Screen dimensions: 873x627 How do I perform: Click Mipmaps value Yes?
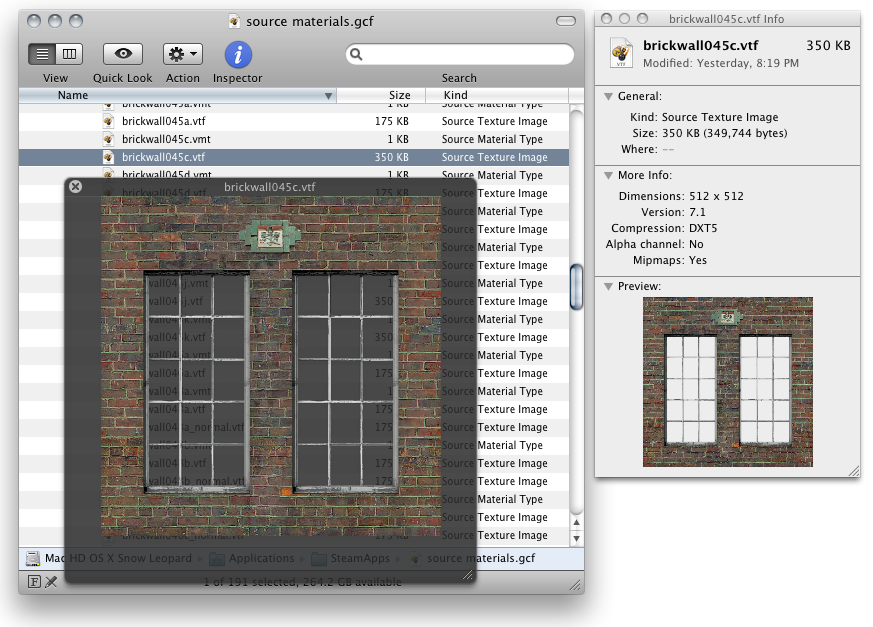point(698,260)
